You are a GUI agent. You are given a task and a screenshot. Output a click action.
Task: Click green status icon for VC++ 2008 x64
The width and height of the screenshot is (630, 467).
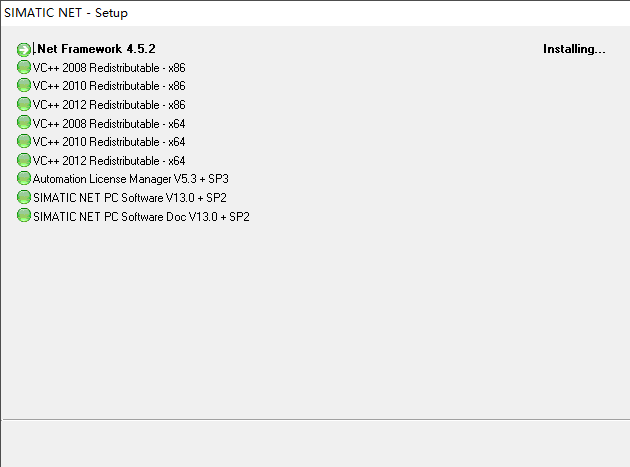pyautogui.click(x=24, y=123)
